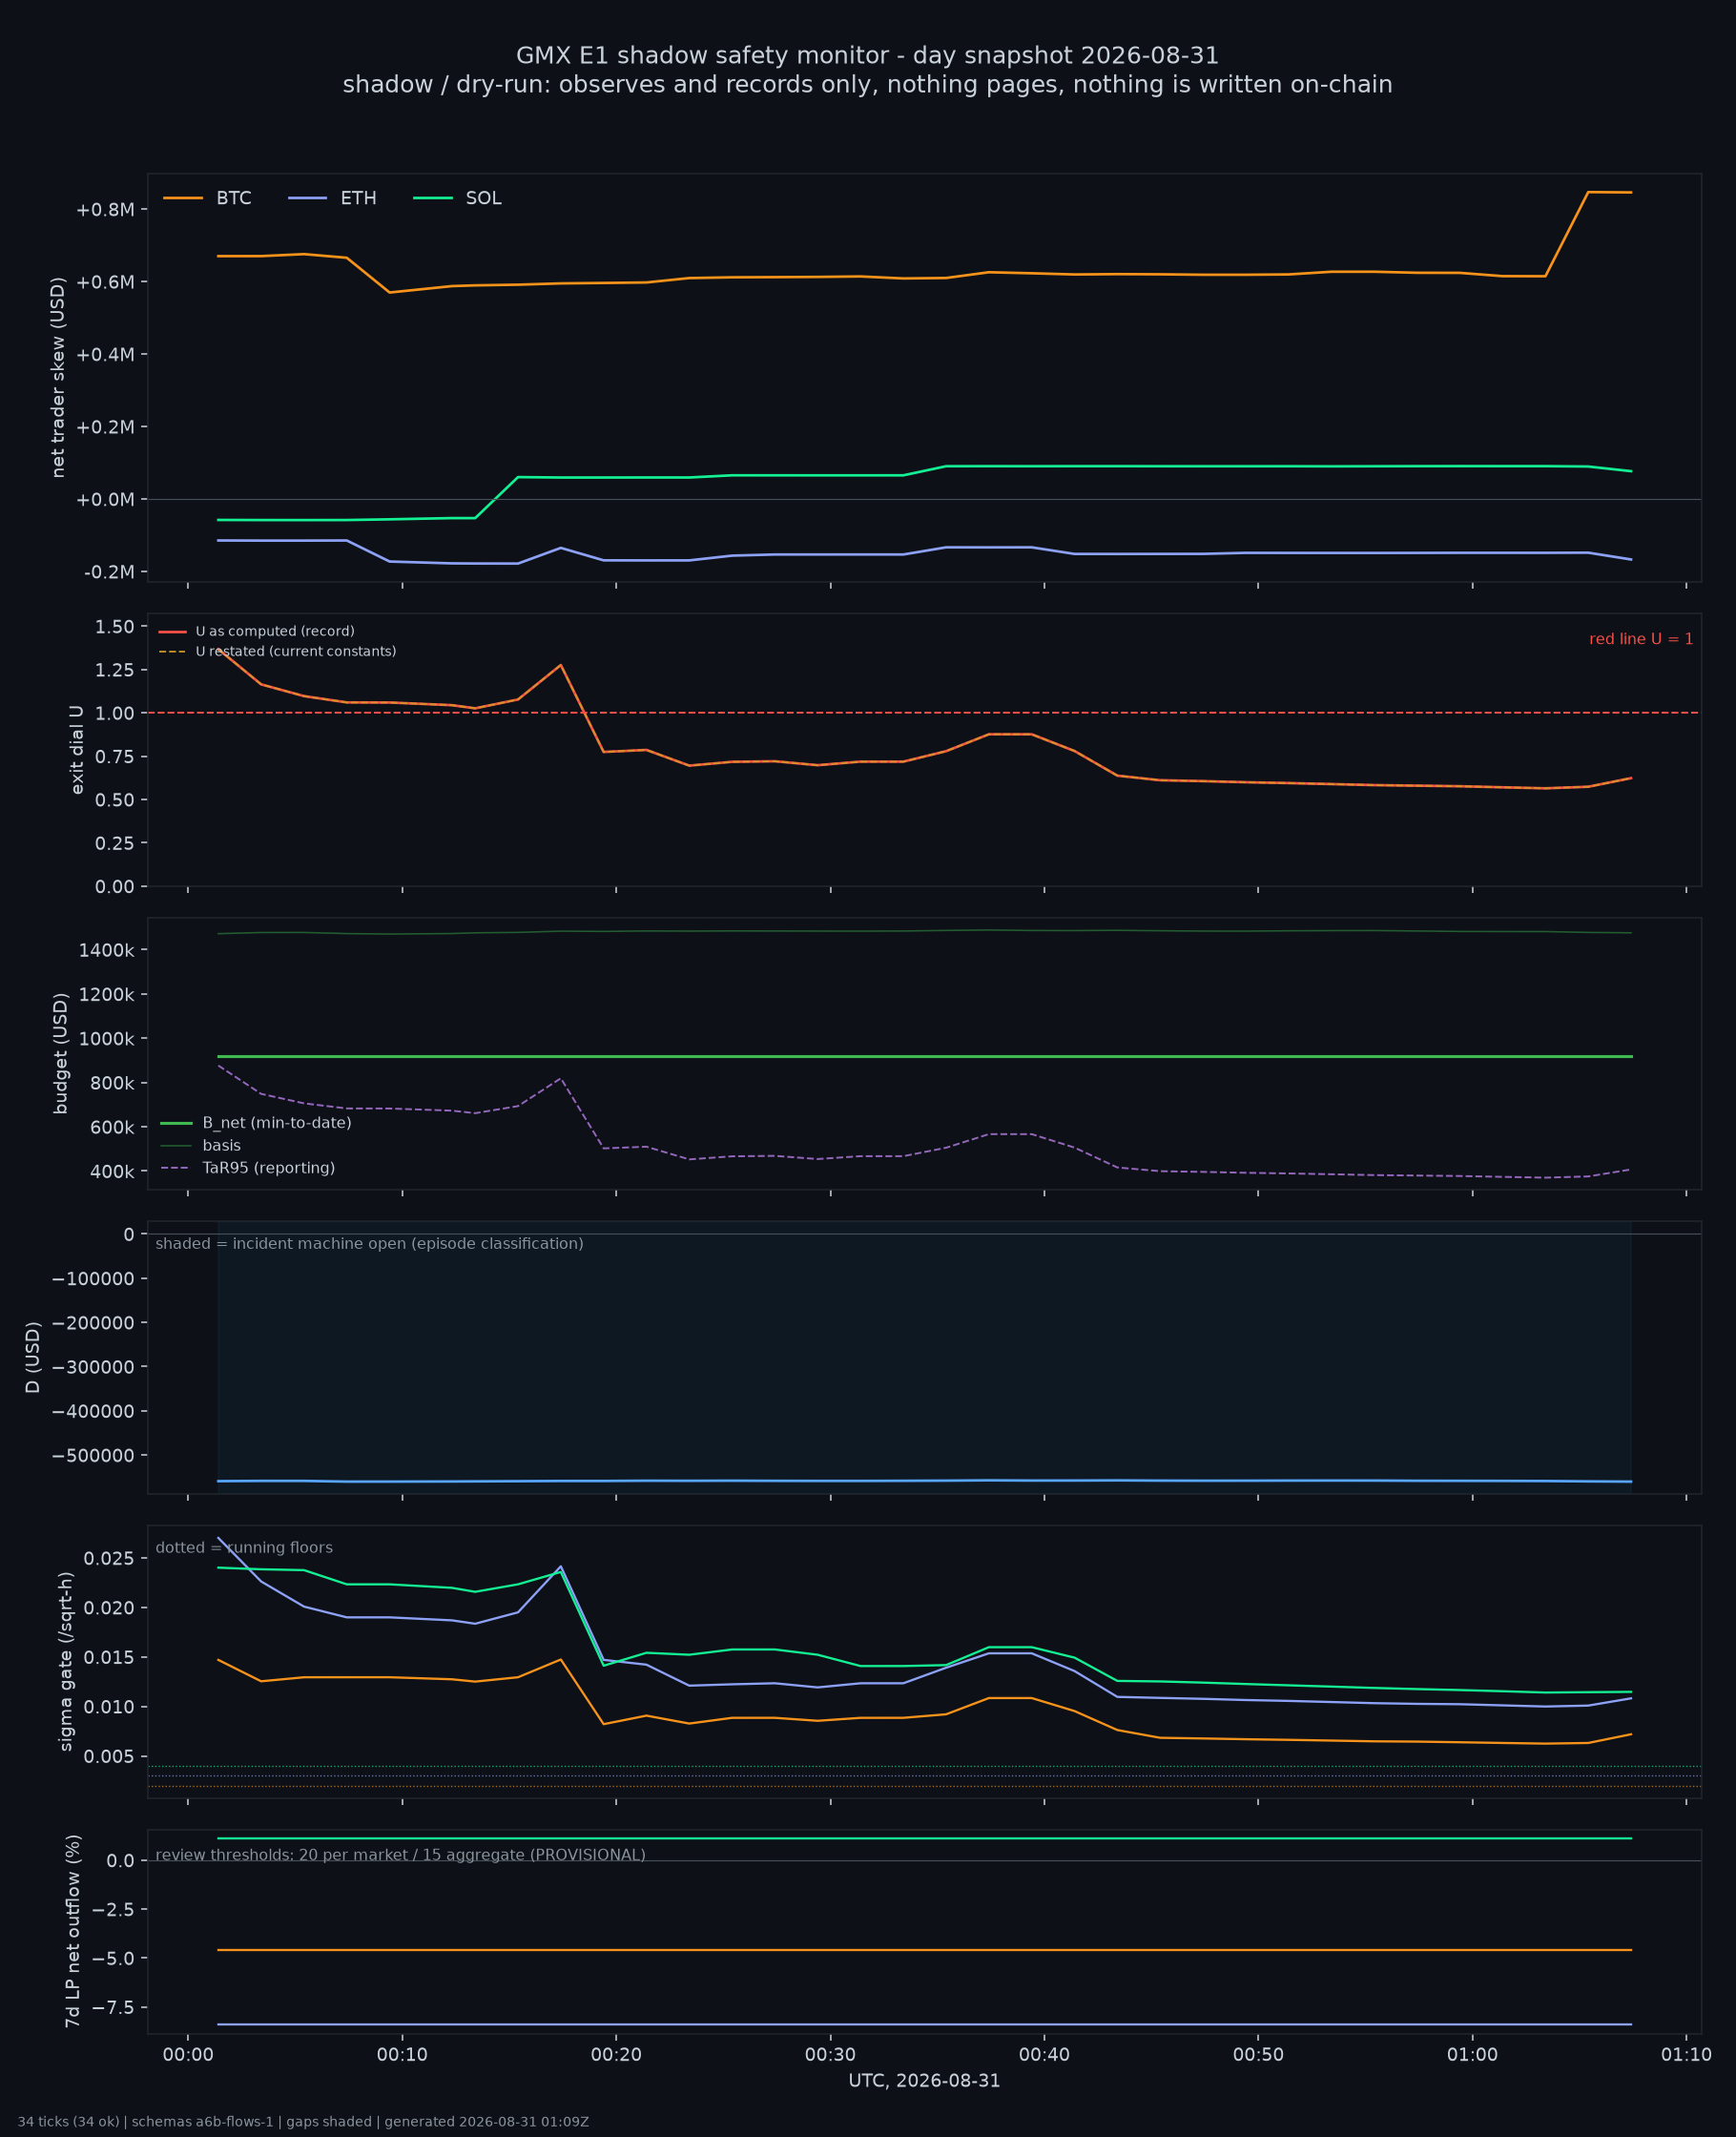
Task: Click the 'review thresholds' PROVISIONAL note
Action: [400, 1855]
